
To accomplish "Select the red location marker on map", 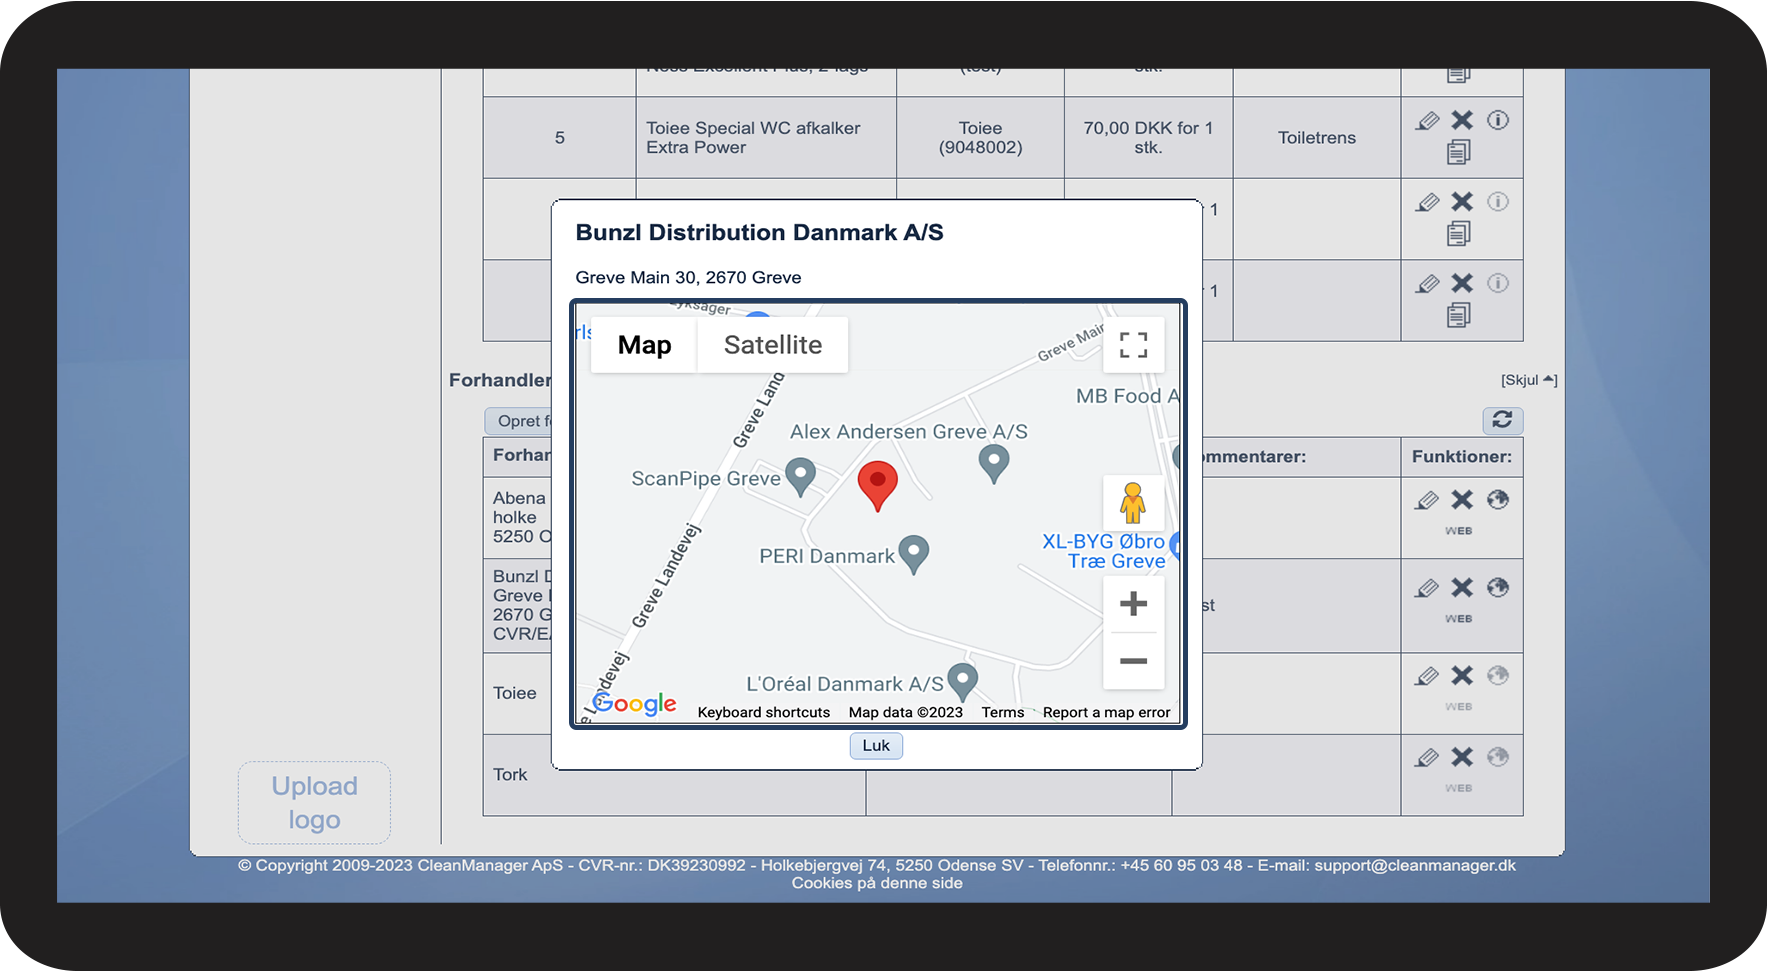I will [x=877, y=484].
